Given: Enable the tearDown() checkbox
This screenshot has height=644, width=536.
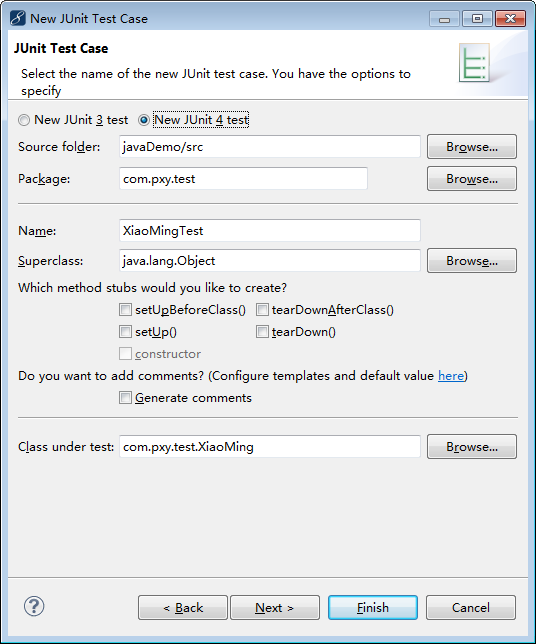Looking at the screenshot, I should coord(262,331).
